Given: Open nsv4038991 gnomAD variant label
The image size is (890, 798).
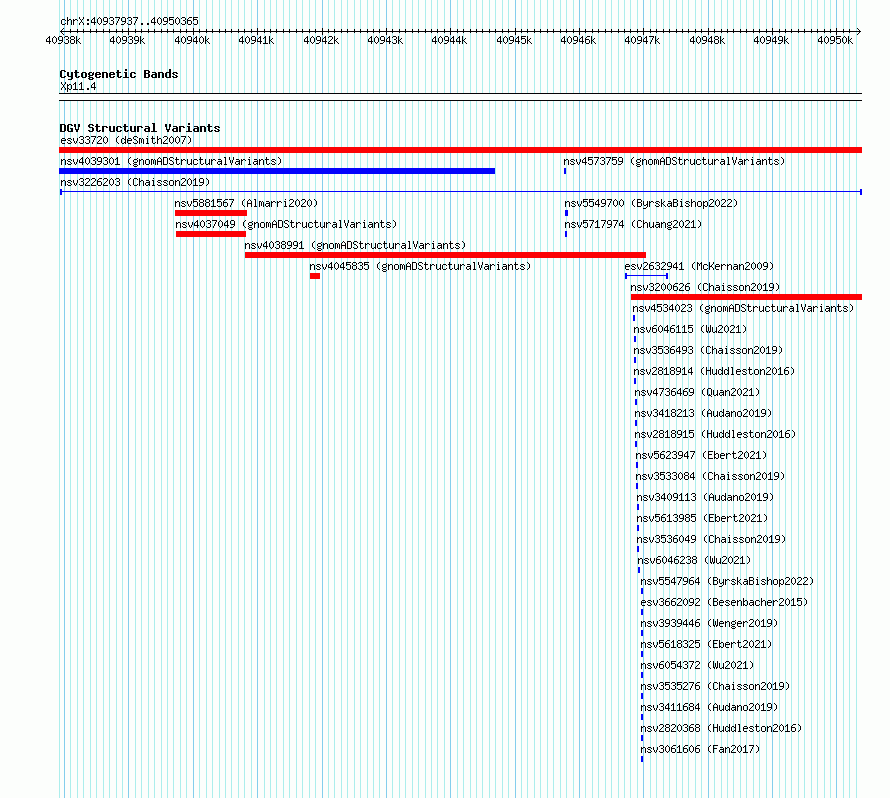Looking at the screenshot, I should coord(355,245).
